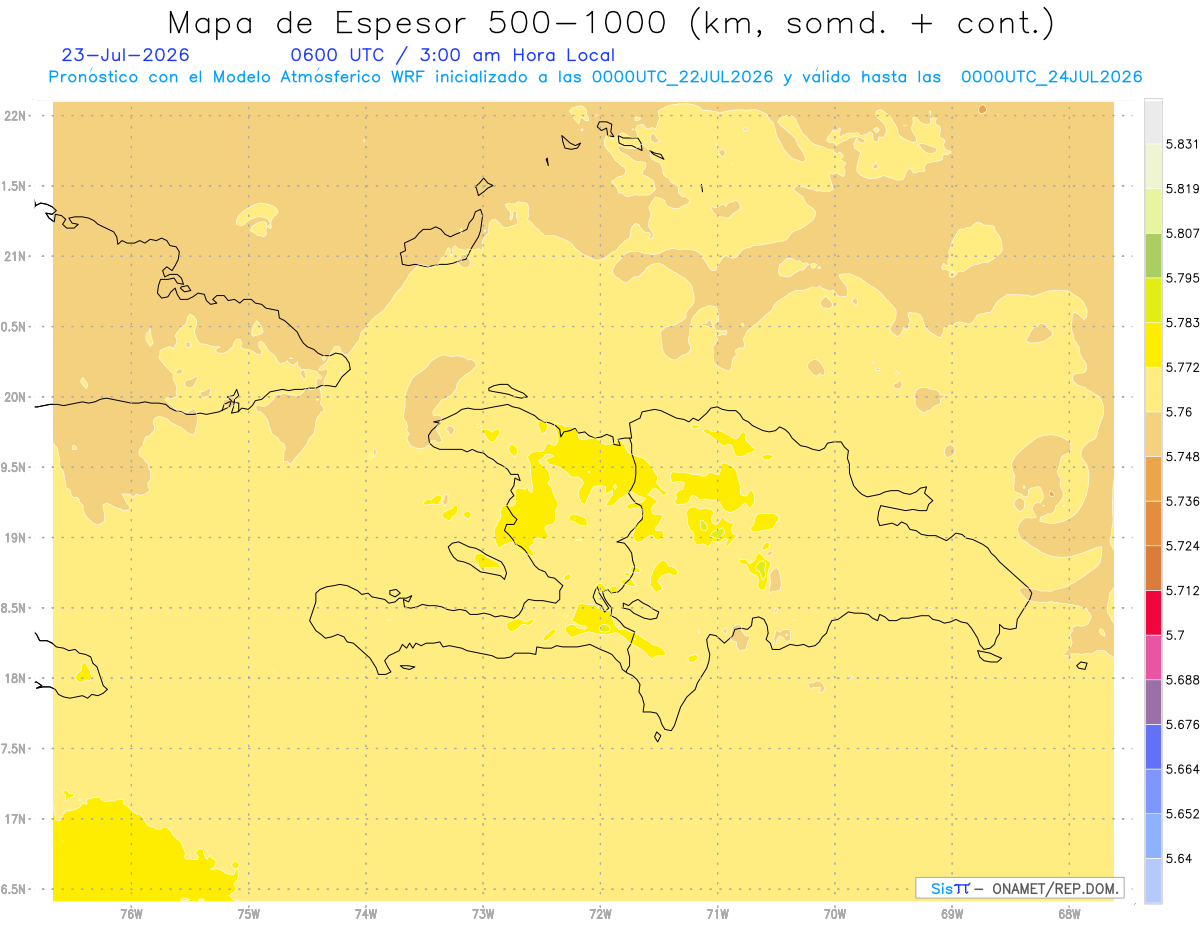Click the '75W' longitude label
This screenshot has height=927, width=1200.
point(249,914)
